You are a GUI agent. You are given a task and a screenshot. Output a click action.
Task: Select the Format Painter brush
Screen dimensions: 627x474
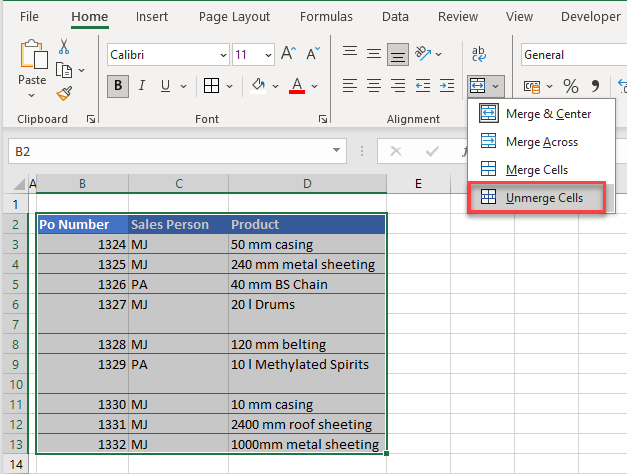coord(65,93)
